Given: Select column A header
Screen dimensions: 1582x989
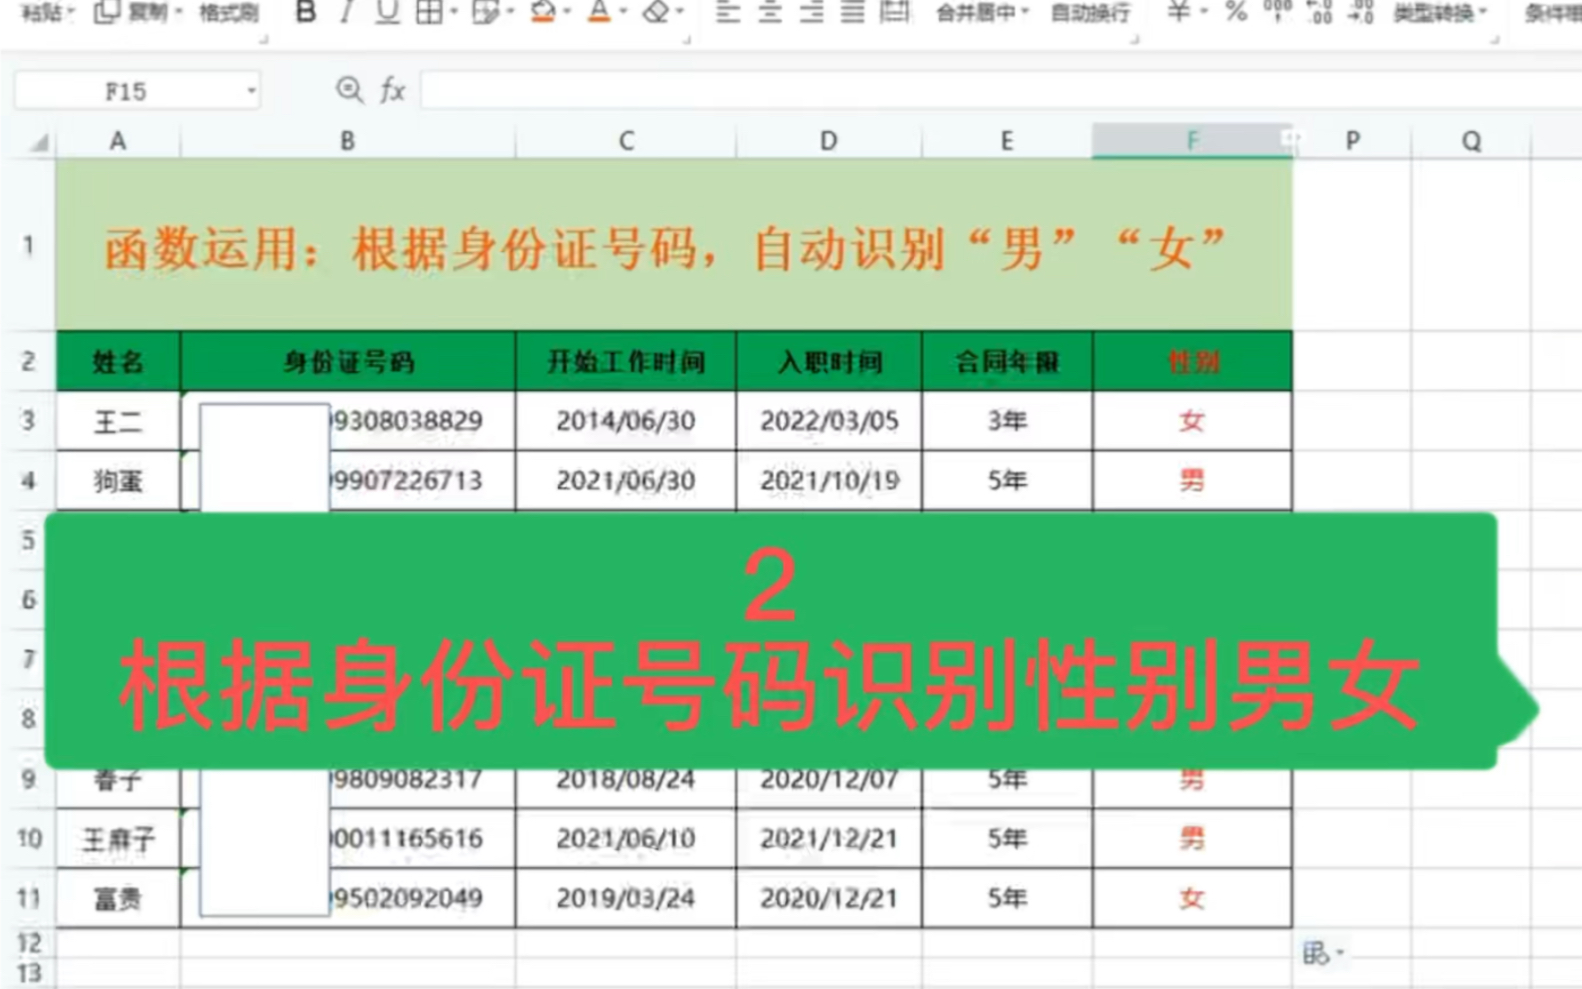Looking at the screenshot, I should tap(118, 141).
